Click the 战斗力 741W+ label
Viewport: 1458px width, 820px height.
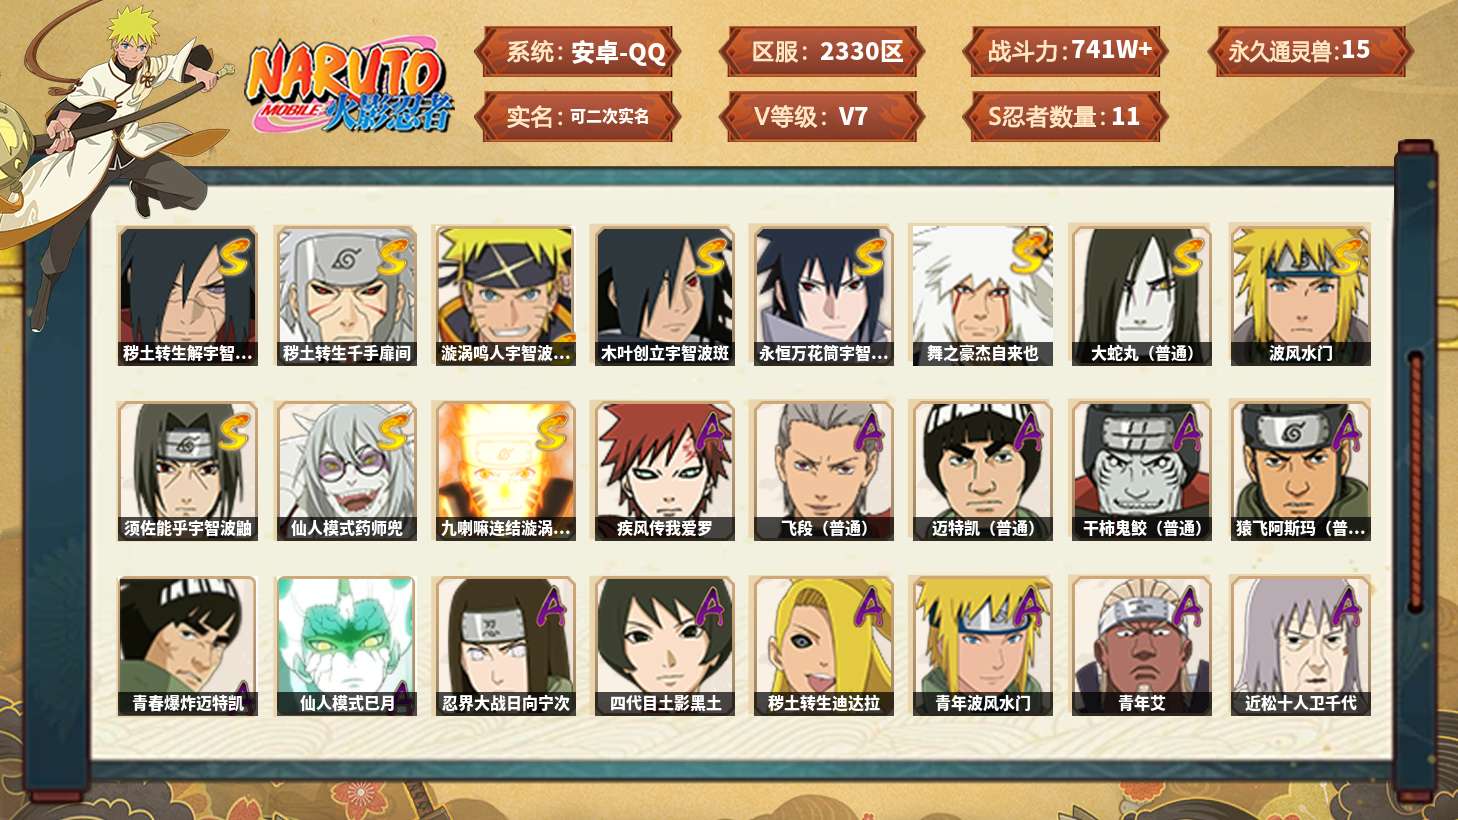point(1066,52)
